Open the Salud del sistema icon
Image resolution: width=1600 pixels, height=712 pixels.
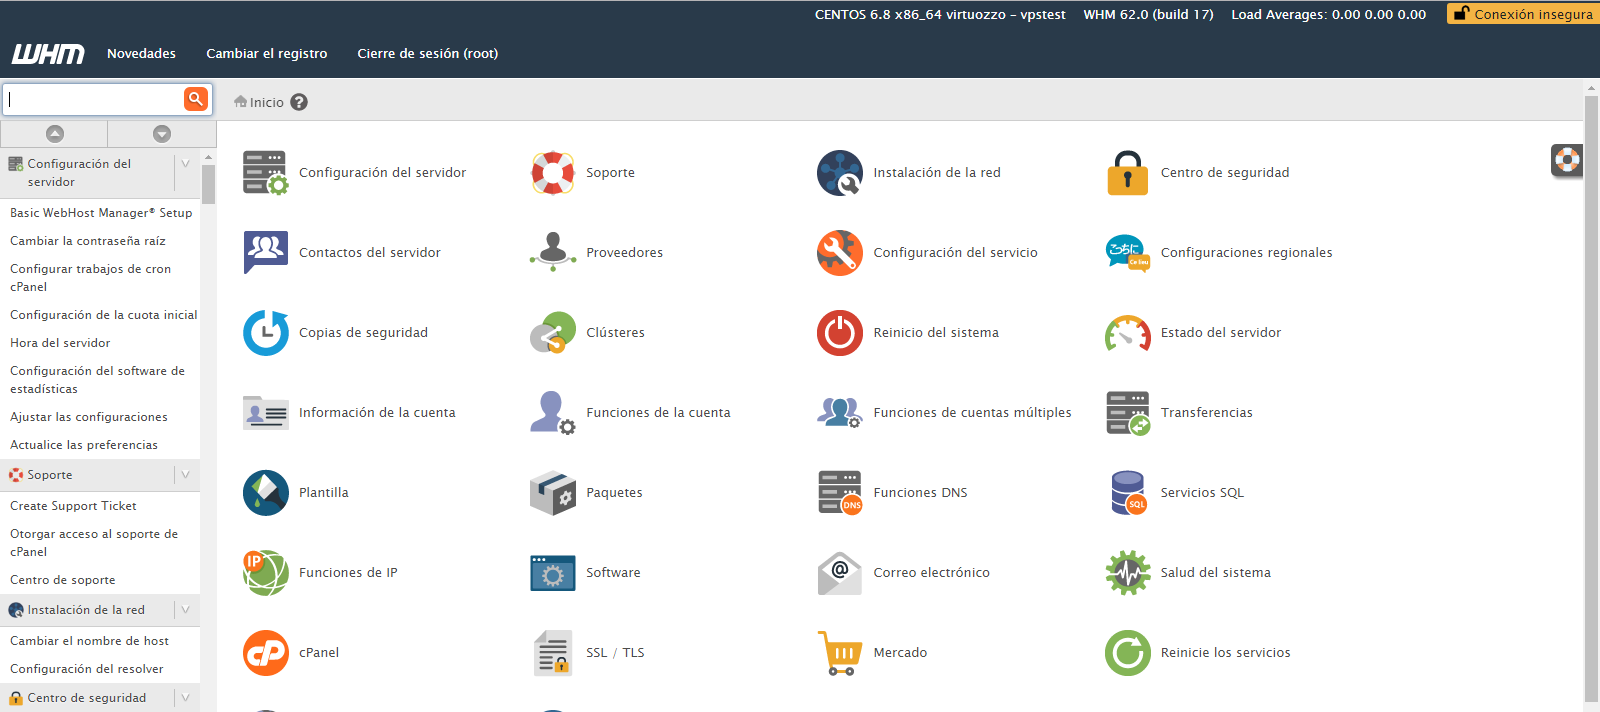click(x=1128, y=573)
